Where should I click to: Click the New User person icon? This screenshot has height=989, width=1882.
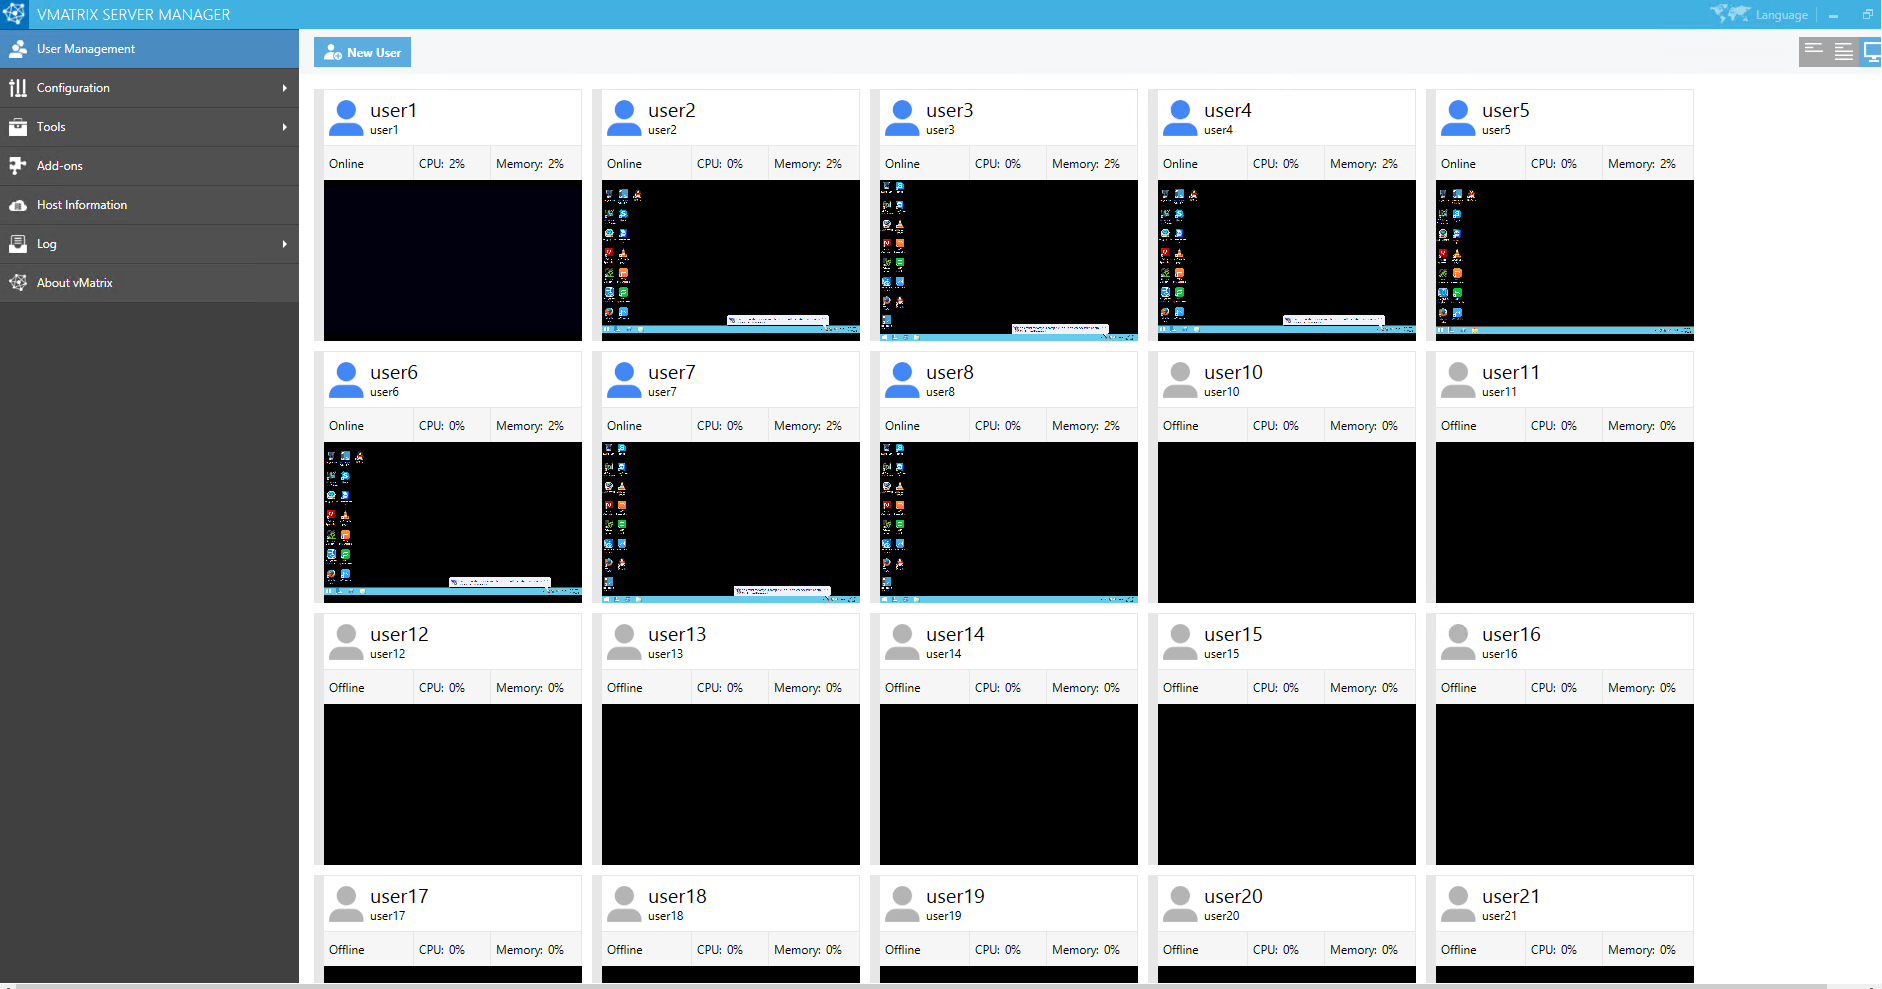pyautogui.click(x=331, y=52)
